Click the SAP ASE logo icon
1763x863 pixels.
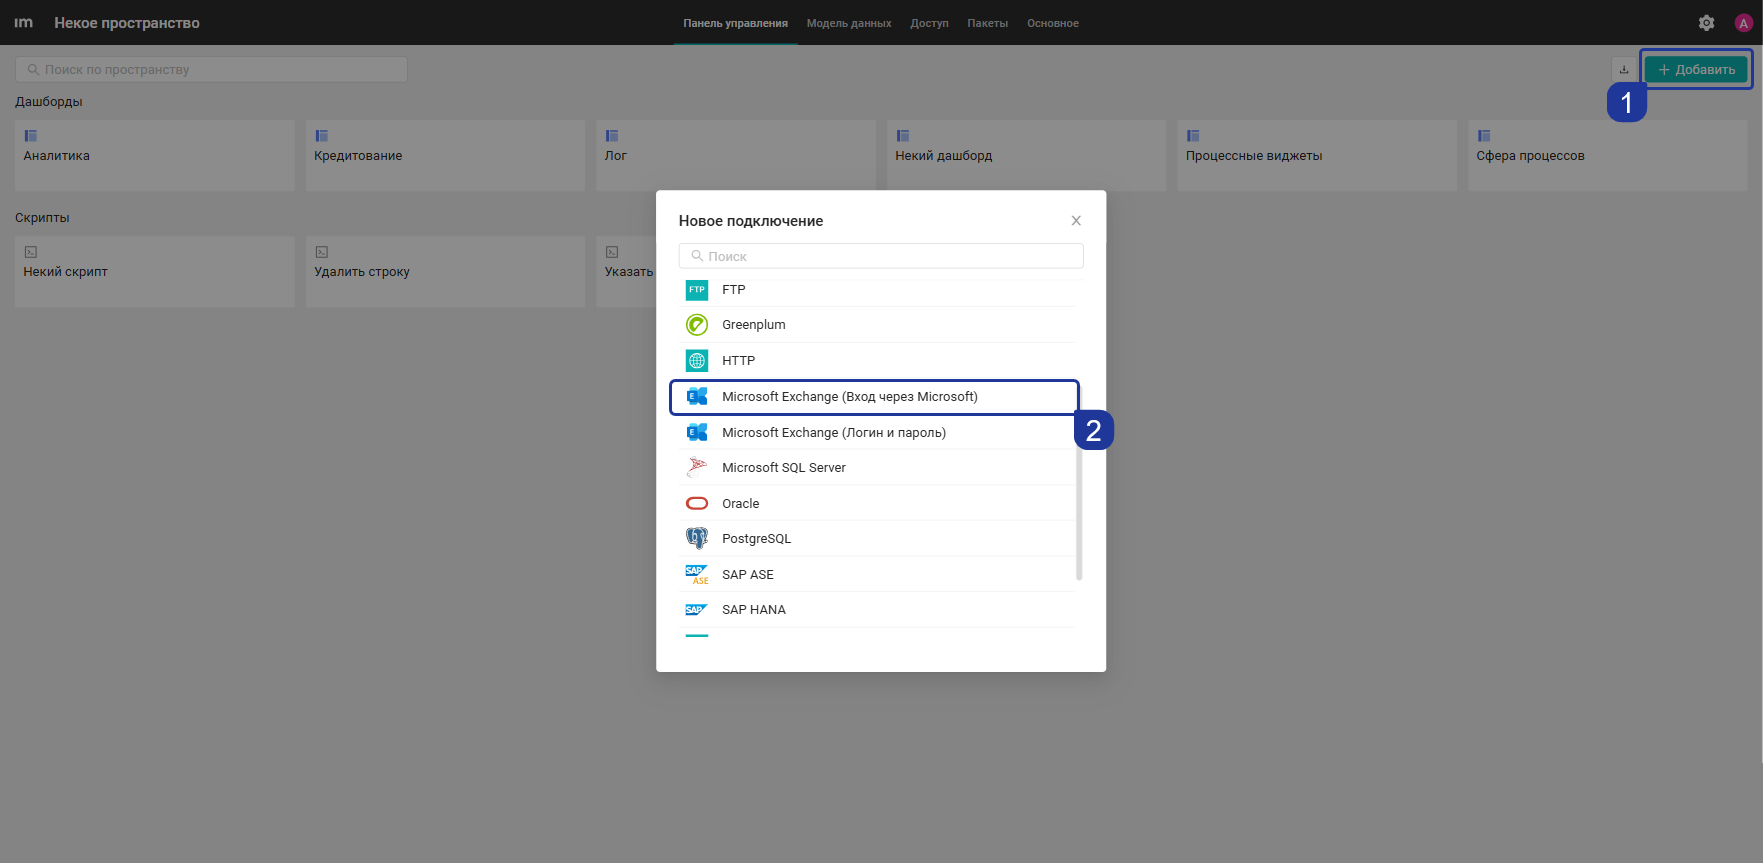coord(697,575)
